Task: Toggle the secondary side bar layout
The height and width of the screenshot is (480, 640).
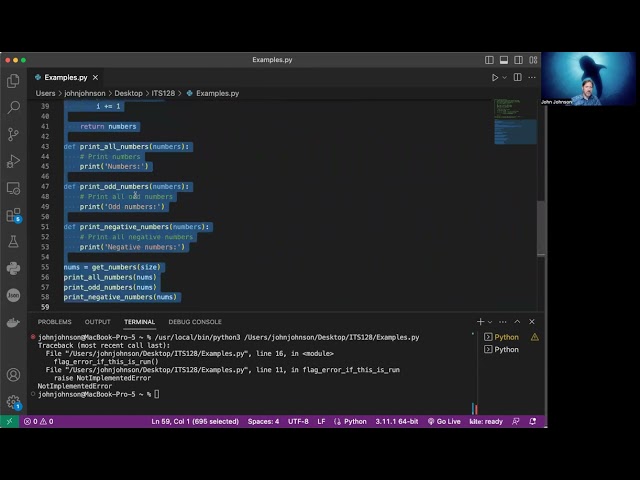Action: [518, 60]
